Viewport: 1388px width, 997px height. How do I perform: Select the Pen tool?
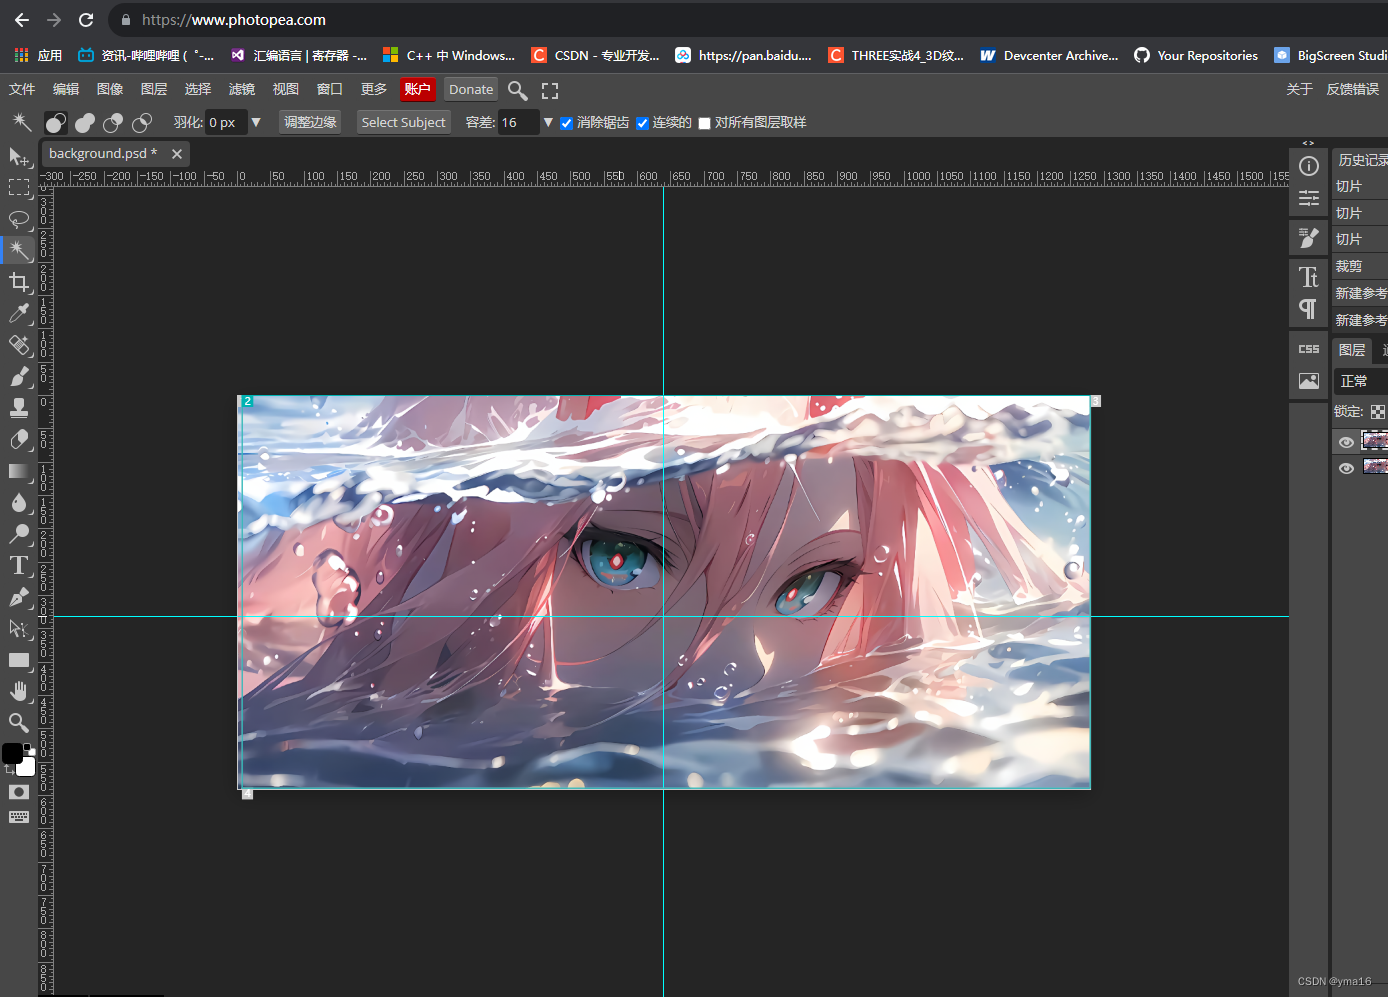pos(19,597)
